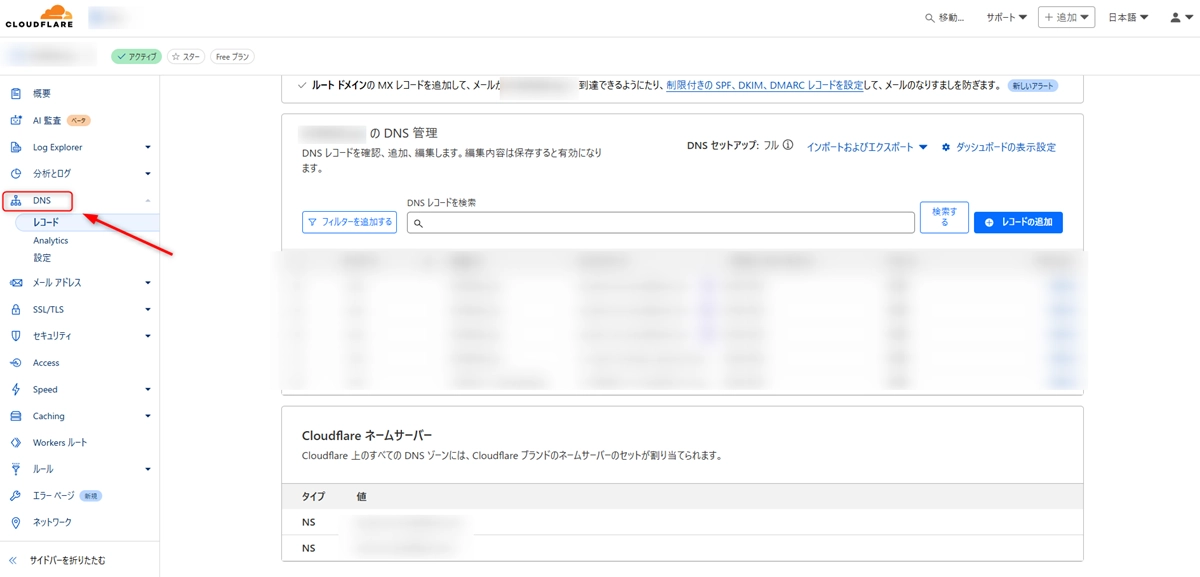Click the 概要 sidebar icon

pyautogui.click(x=15, y=94)
